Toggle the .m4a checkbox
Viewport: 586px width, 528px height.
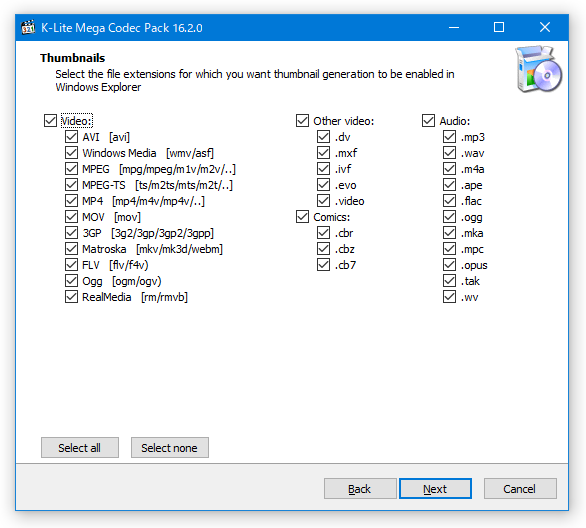tap(450, 169)
